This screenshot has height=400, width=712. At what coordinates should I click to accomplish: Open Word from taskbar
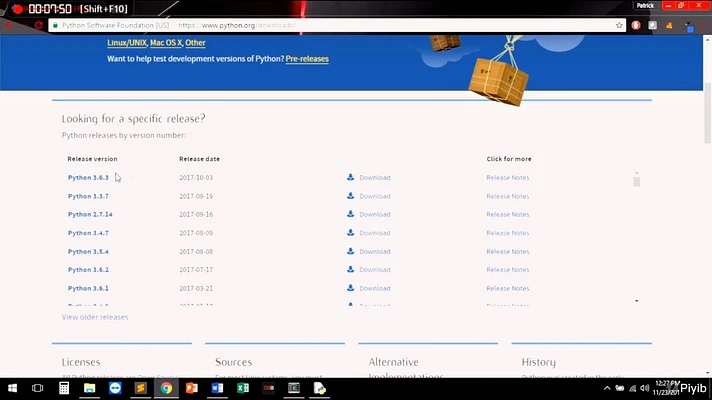coord(217,388)
